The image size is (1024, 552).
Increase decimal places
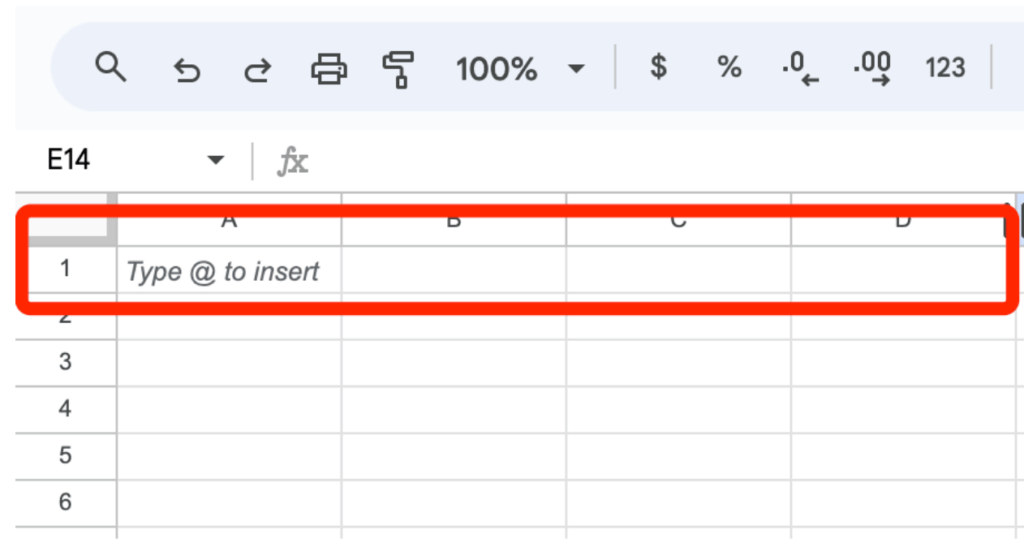(x=872, y=69)
